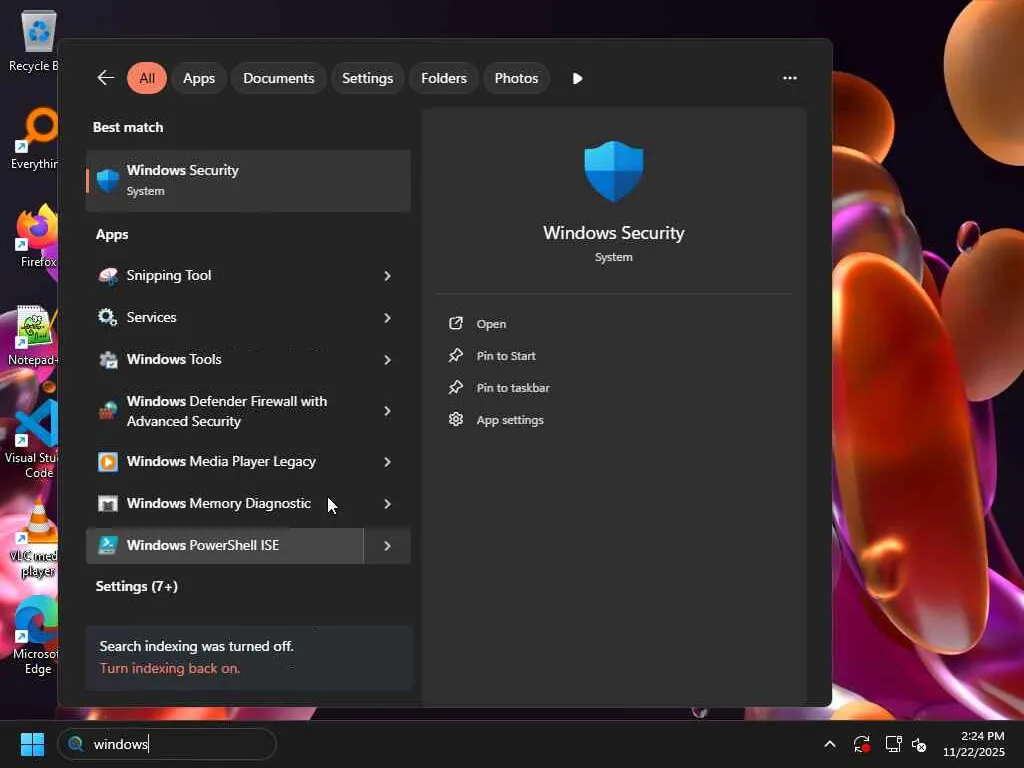Viewport: 1024px width, 768px height.
Task: Click the pin icon beside Pin to taskbar
Action: pyautogui.click(x=456, y=387)
